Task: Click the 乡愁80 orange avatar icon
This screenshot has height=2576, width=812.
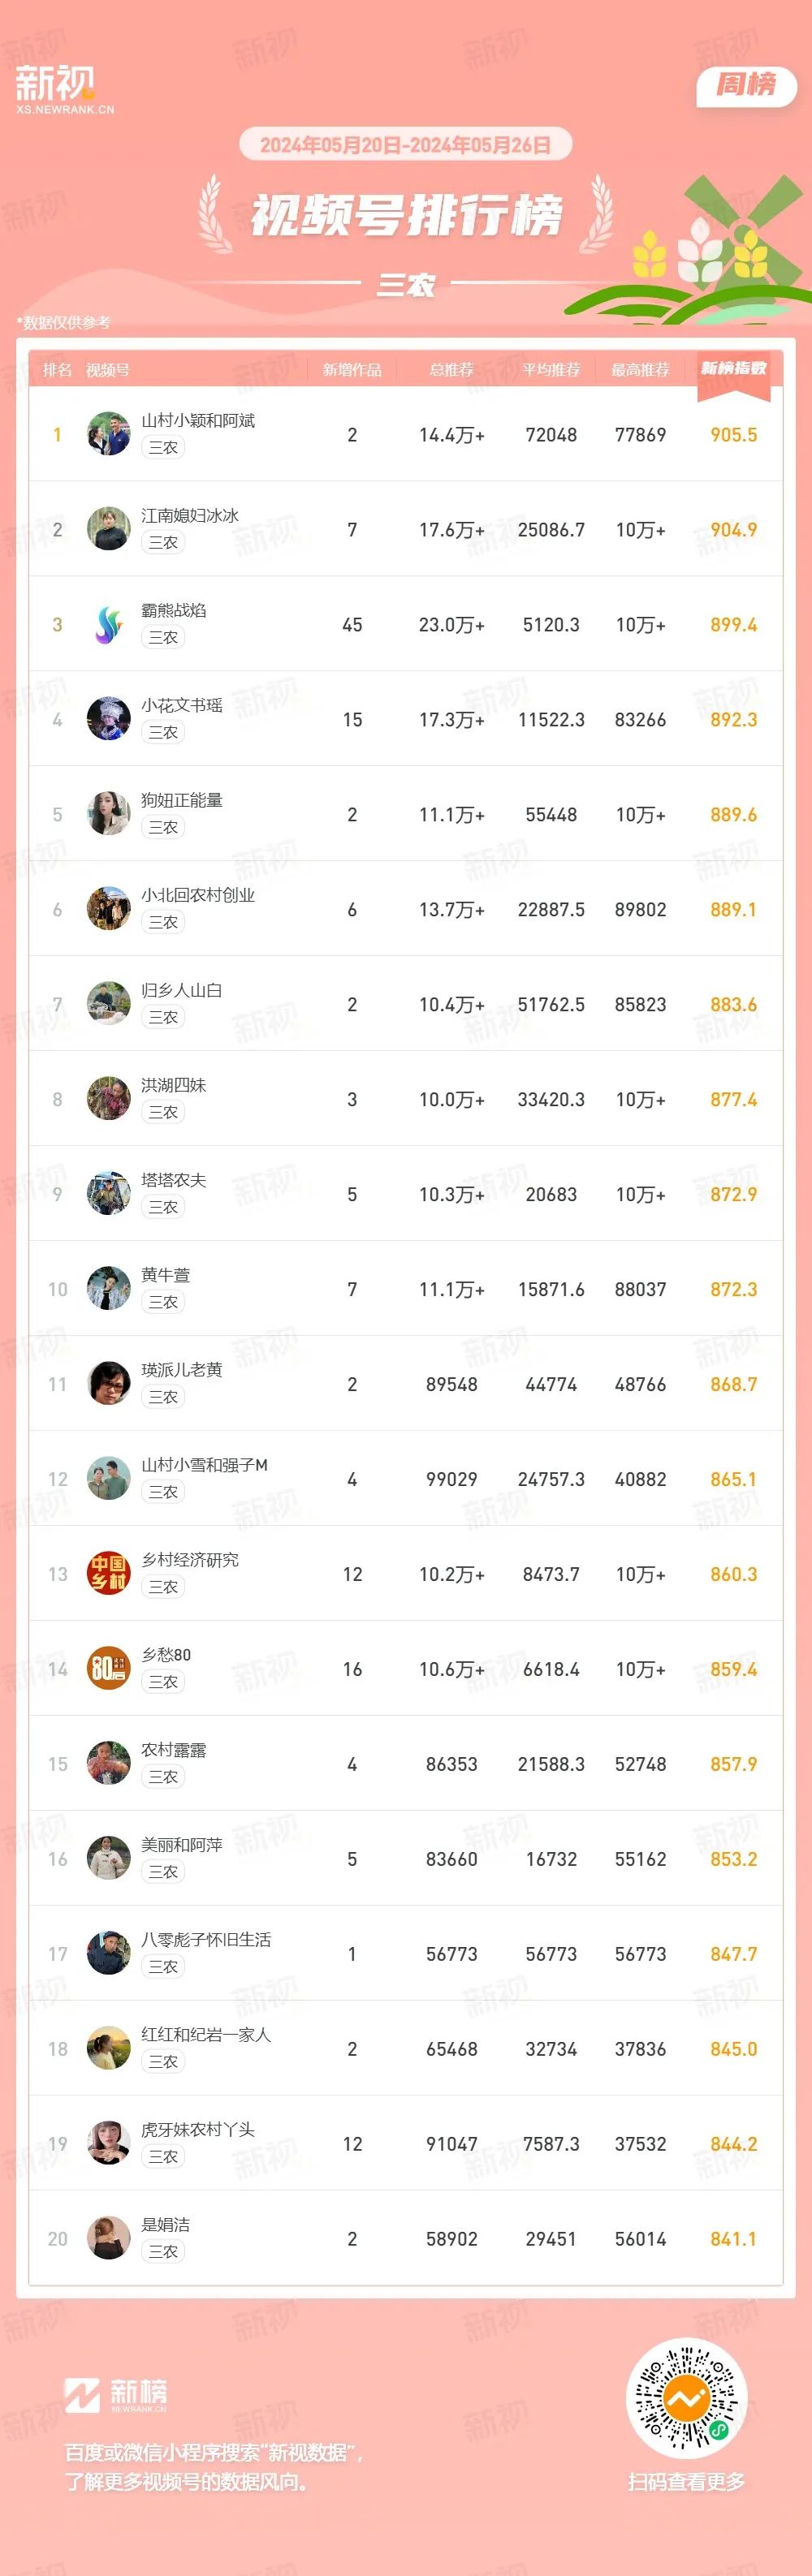Action: pyautogui.click(x=109, y=1668)
